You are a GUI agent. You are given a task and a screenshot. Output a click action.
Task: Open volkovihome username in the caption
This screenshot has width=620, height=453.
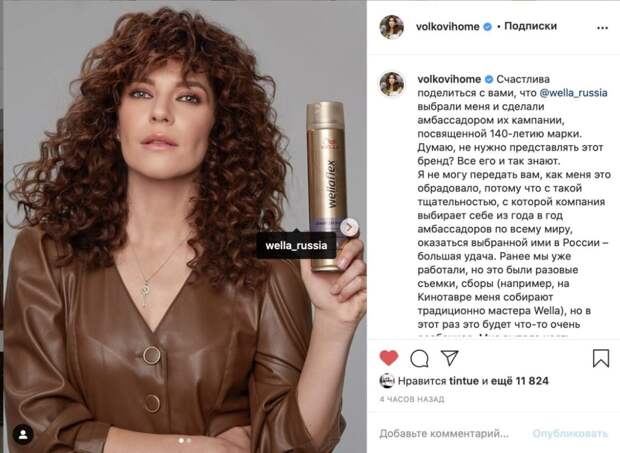click(x=449, y=79)
